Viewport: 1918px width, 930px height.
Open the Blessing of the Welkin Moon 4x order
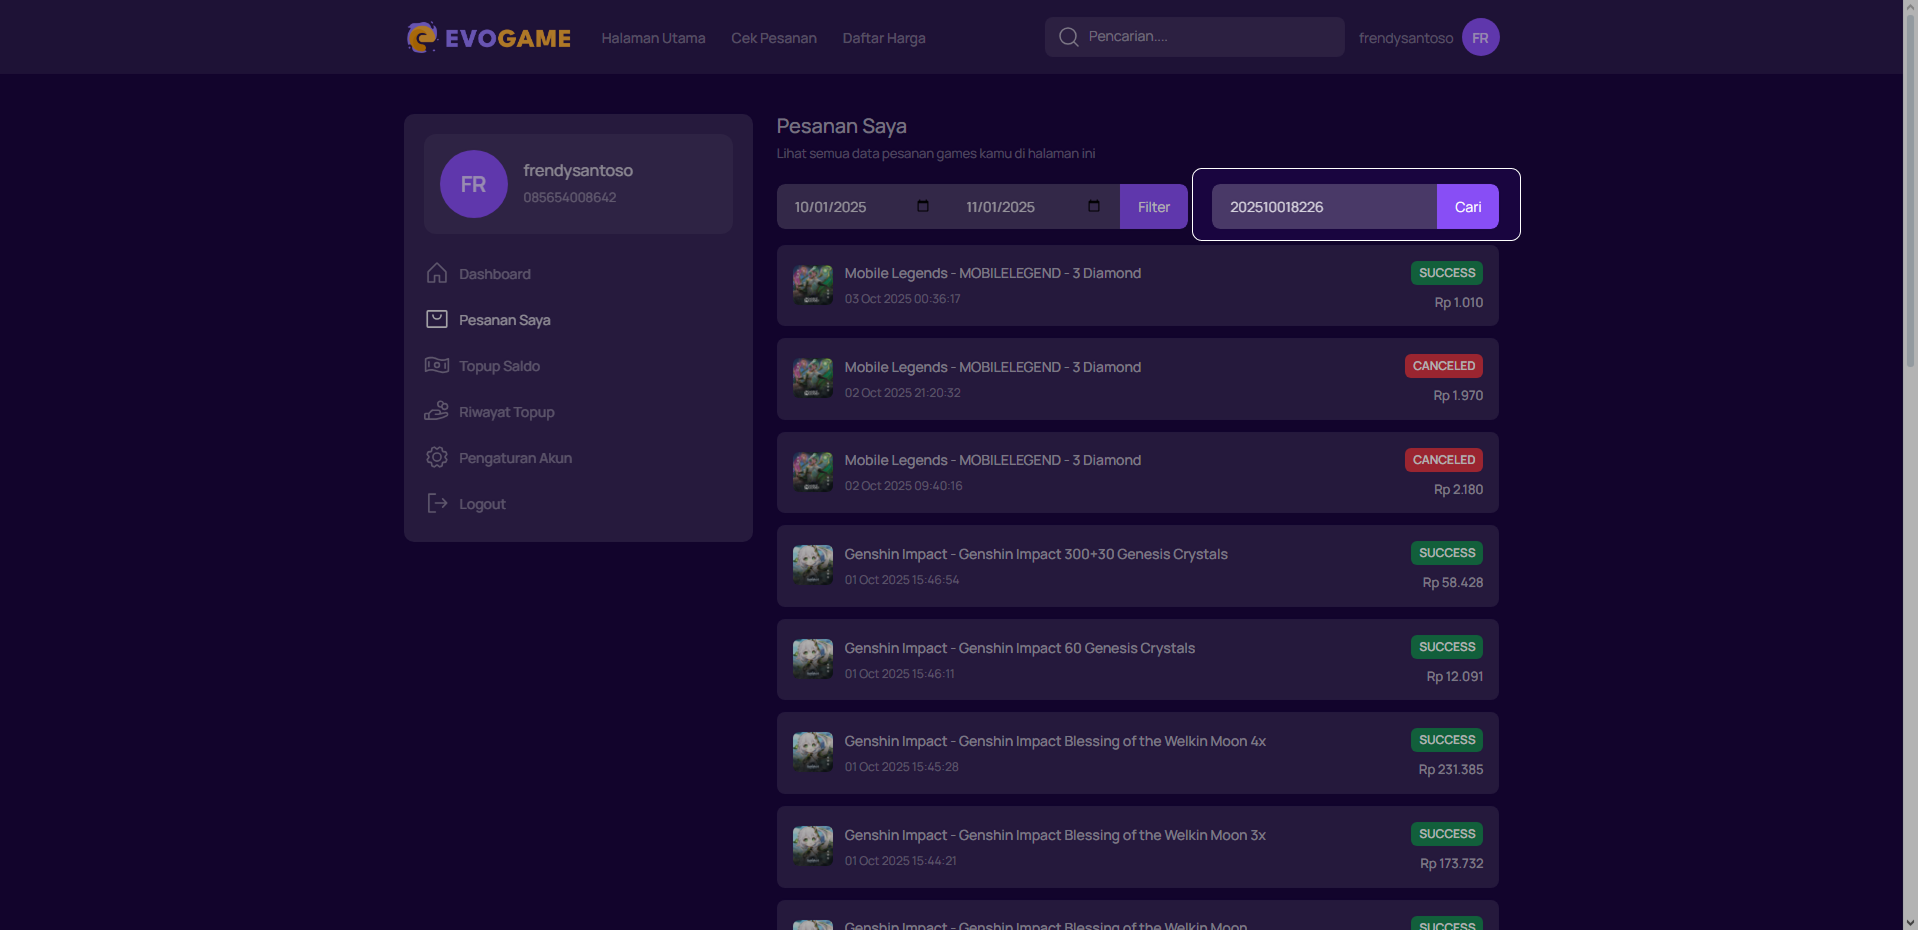1137,753
